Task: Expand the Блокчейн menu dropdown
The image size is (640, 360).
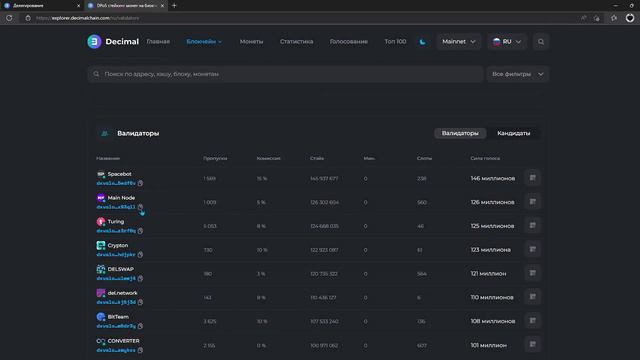Action: pyautogui.click(x=204, y=42)
